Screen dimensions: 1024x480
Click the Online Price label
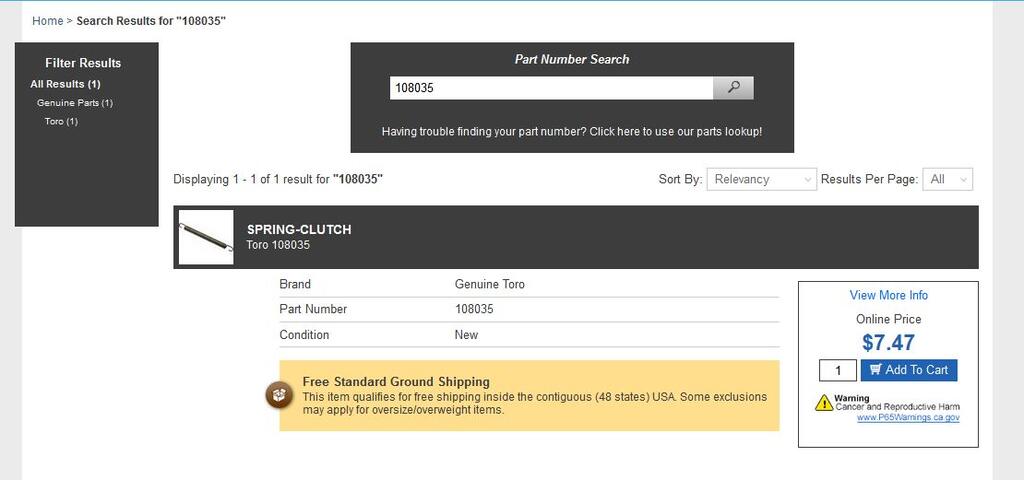[888, 319]
